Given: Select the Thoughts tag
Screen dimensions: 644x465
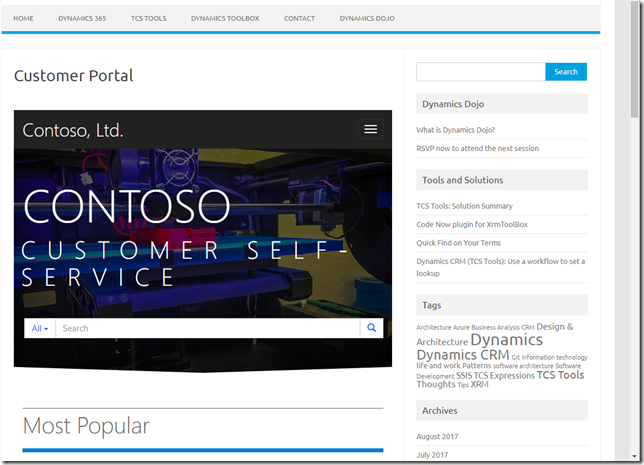Looking at the screenshot, I should coord(436,384).
